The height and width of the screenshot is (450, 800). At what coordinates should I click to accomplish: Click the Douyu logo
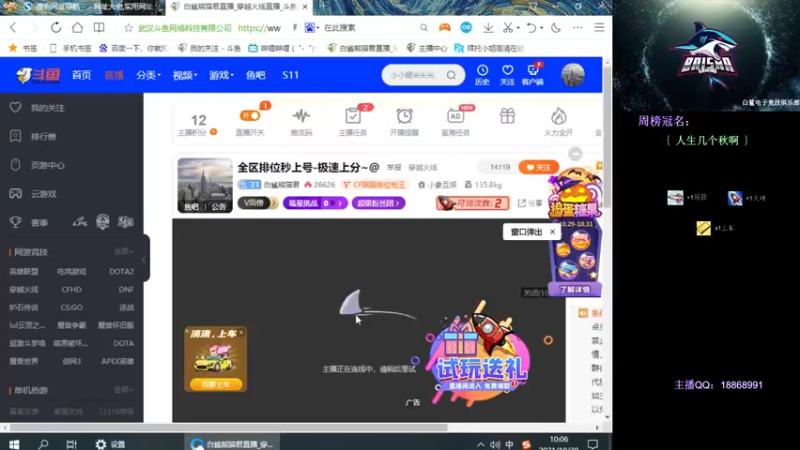point(38,75)
